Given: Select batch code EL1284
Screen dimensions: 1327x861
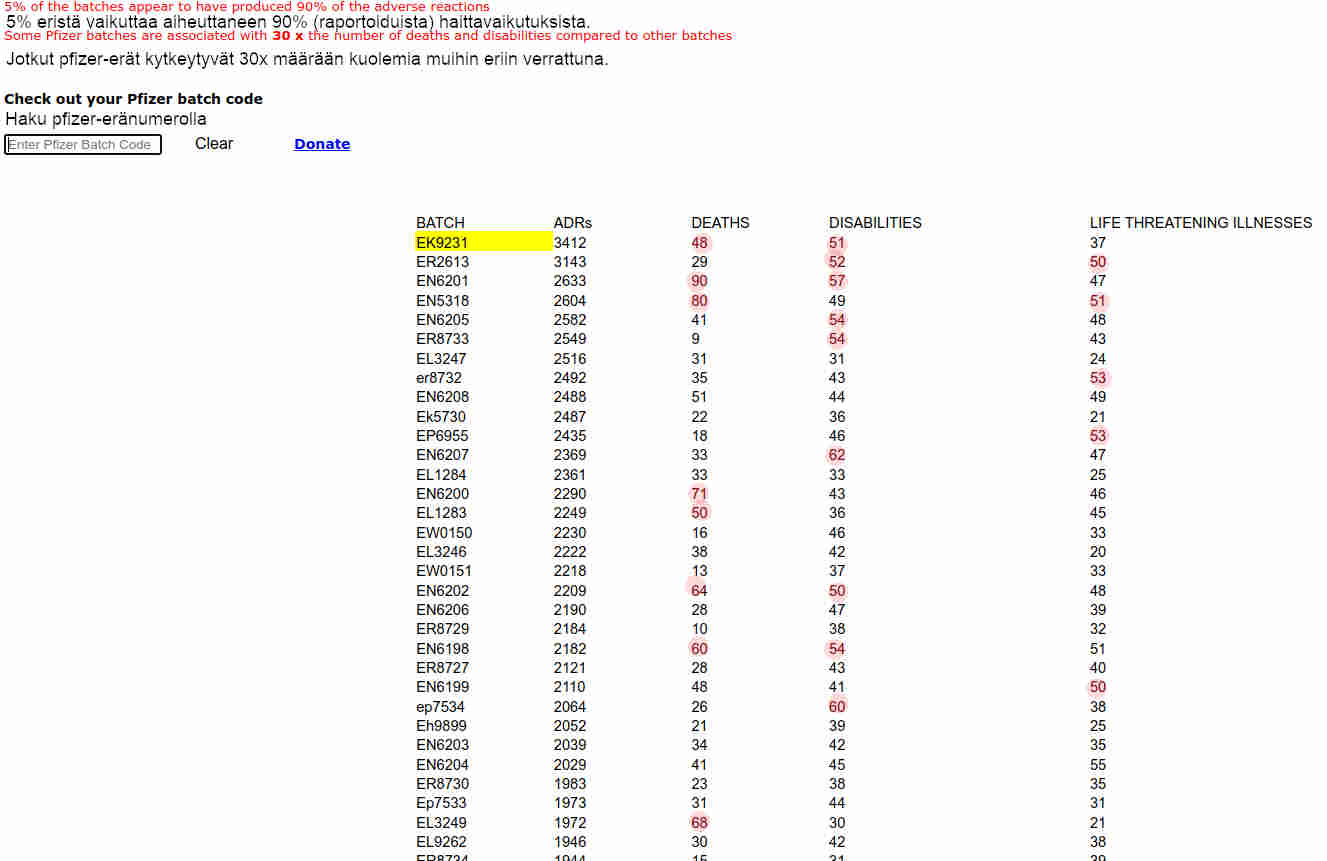Looking at the screenshot, I should [441, 475].
